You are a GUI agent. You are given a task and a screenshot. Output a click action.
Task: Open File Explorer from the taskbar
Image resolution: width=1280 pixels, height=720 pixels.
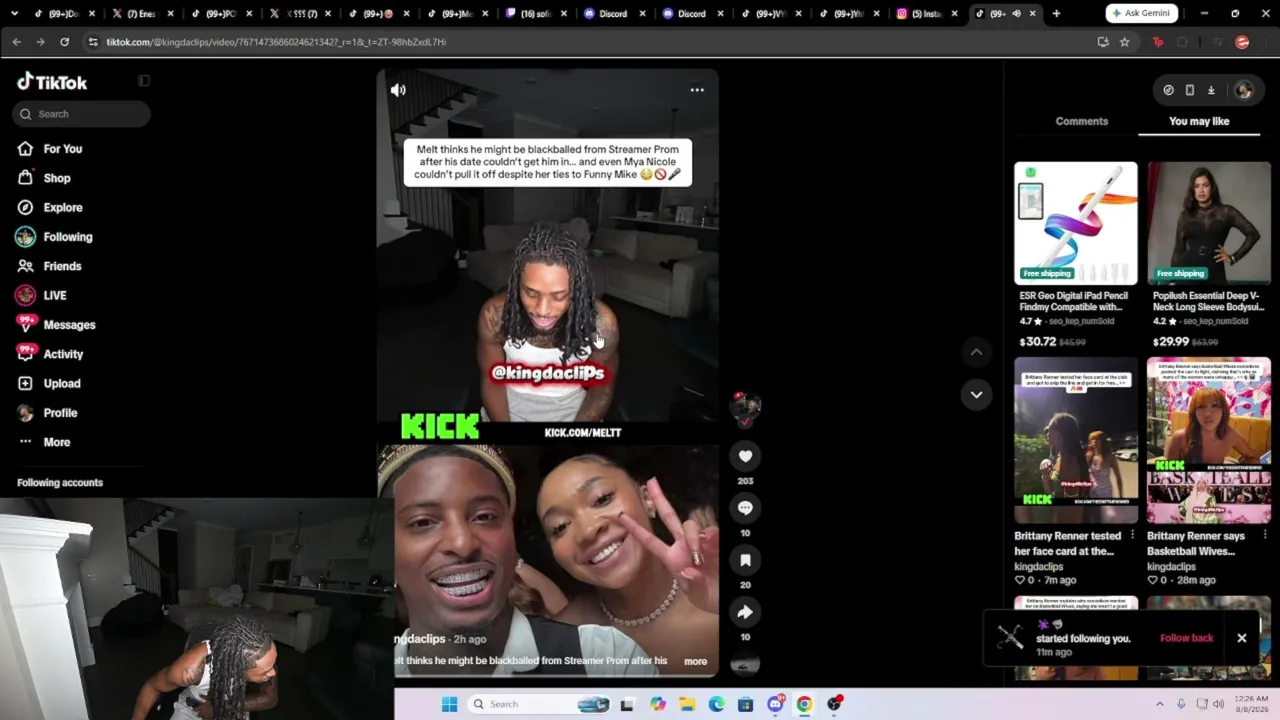687,704
